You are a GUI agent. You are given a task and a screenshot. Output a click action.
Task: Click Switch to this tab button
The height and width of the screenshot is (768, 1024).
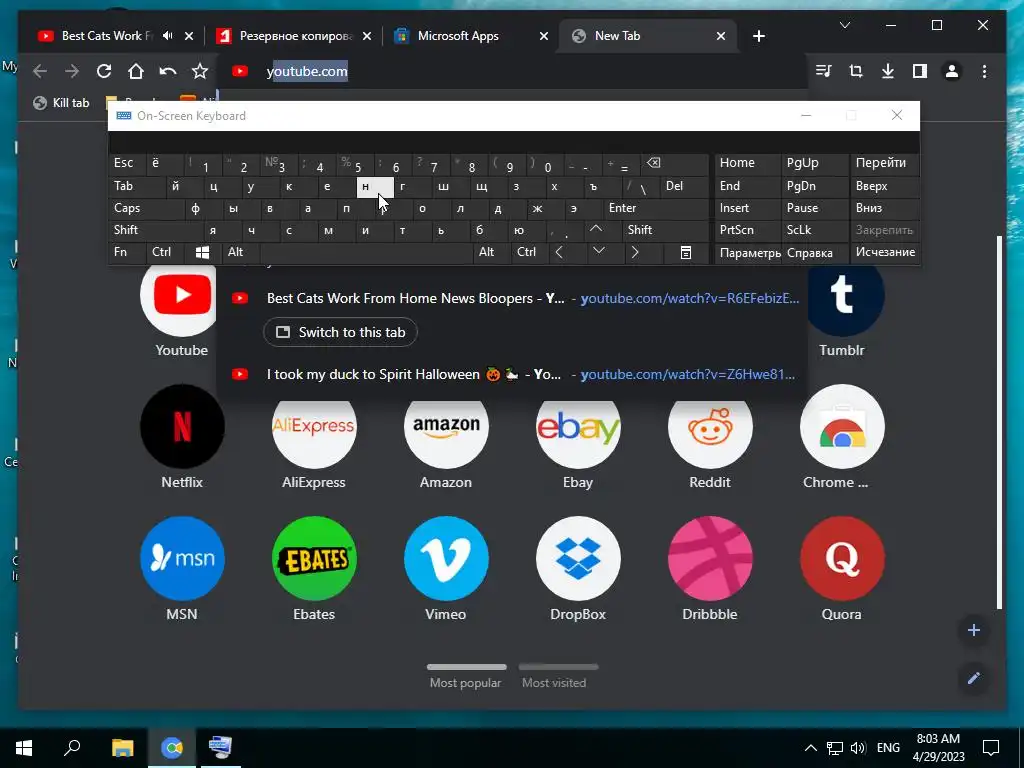(x=340, y=332)
